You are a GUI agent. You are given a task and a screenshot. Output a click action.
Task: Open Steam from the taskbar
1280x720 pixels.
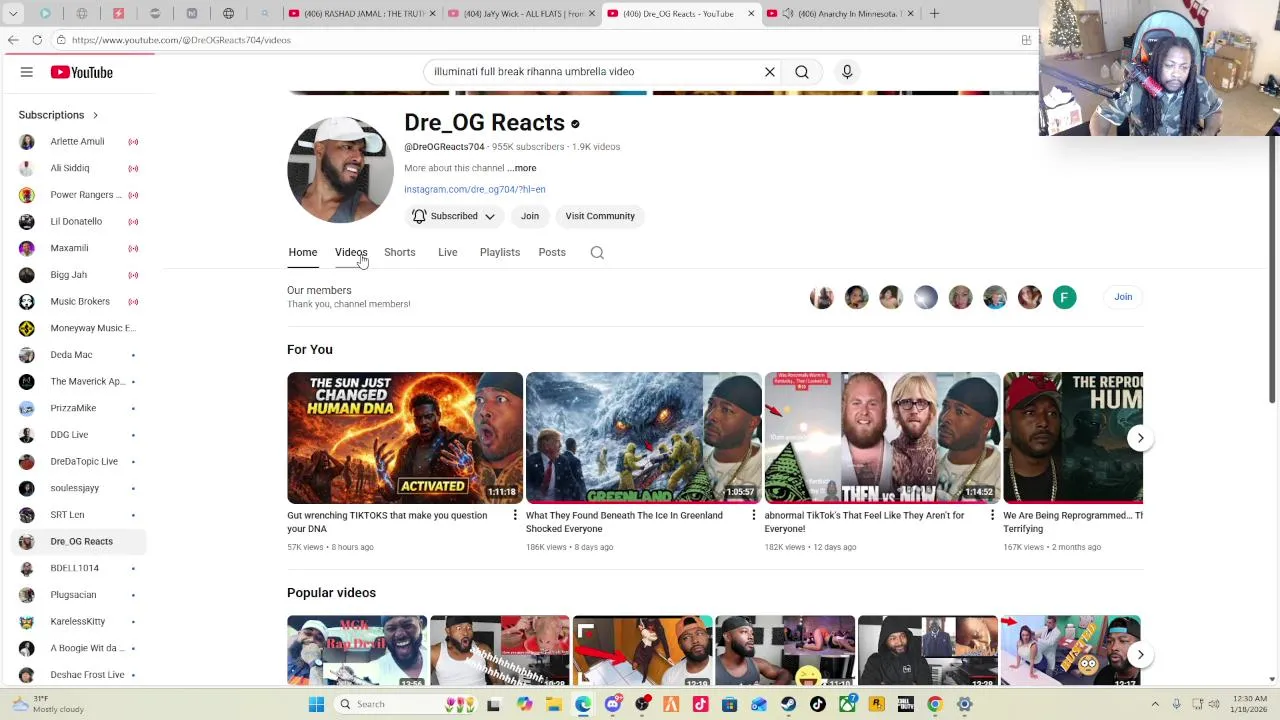tap(789, 704)
